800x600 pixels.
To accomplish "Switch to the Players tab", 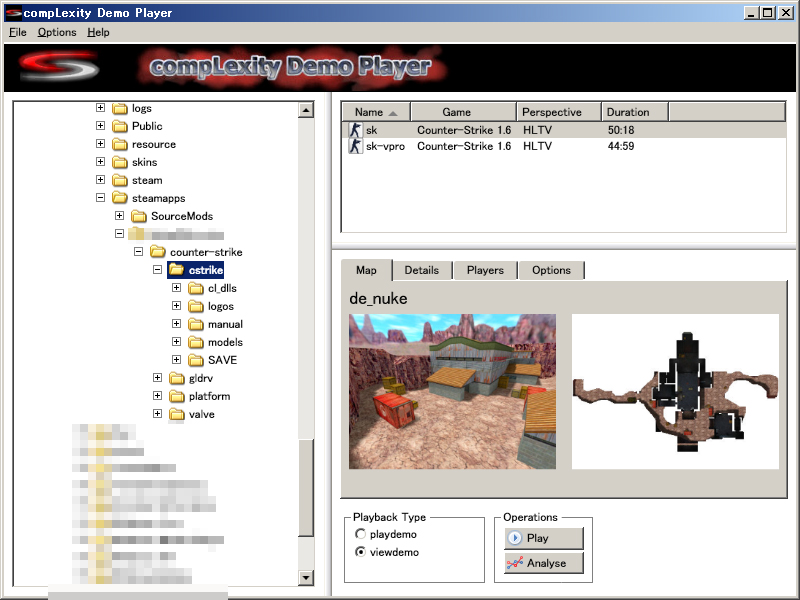I will point(485,270).
